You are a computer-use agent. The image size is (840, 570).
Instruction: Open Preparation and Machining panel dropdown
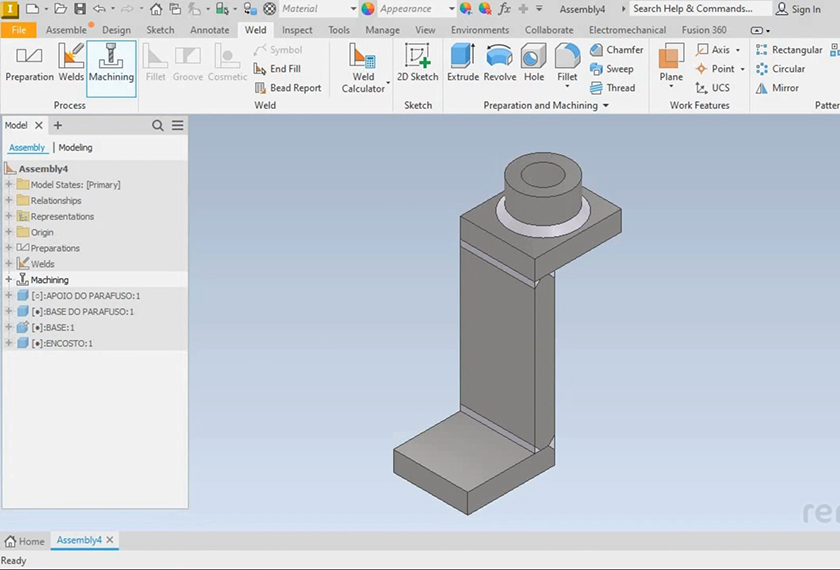[605, 106]
